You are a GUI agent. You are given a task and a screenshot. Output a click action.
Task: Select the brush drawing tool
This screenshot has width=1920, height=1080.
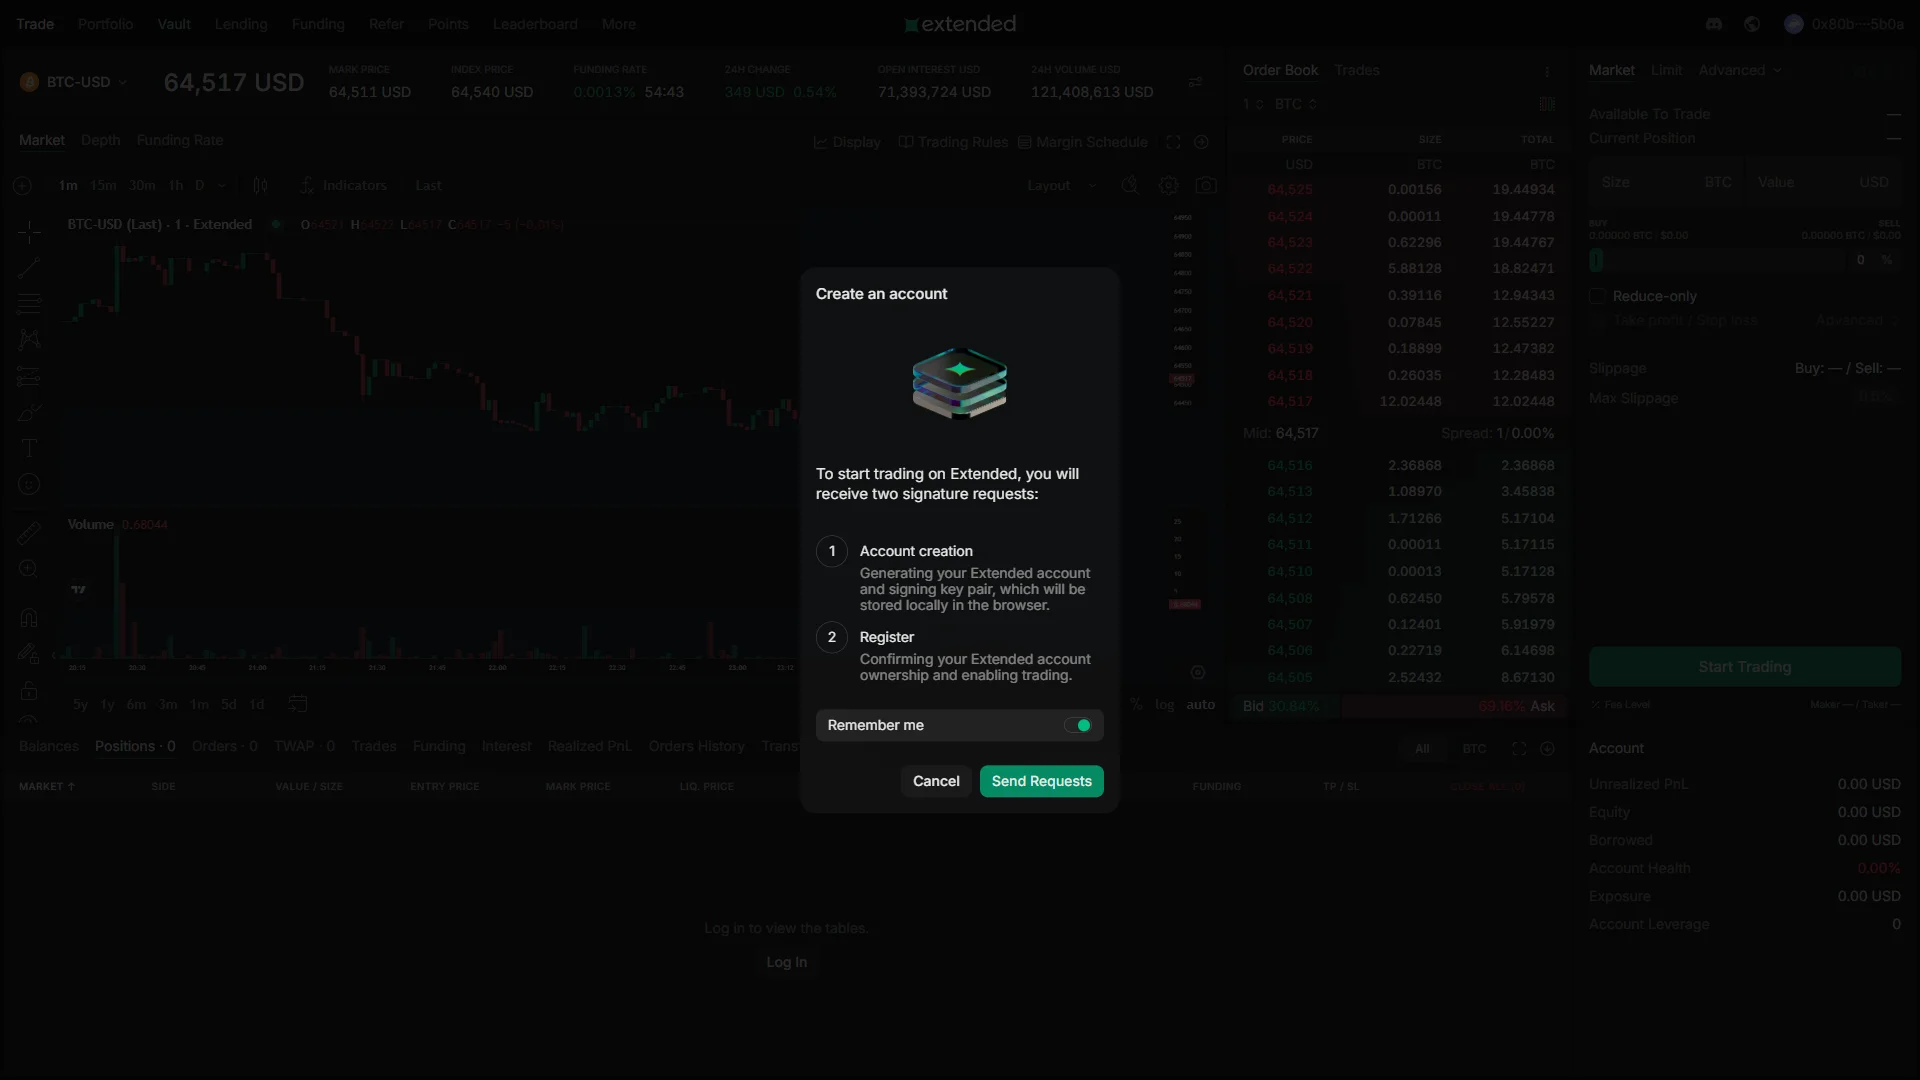(29, 413)
